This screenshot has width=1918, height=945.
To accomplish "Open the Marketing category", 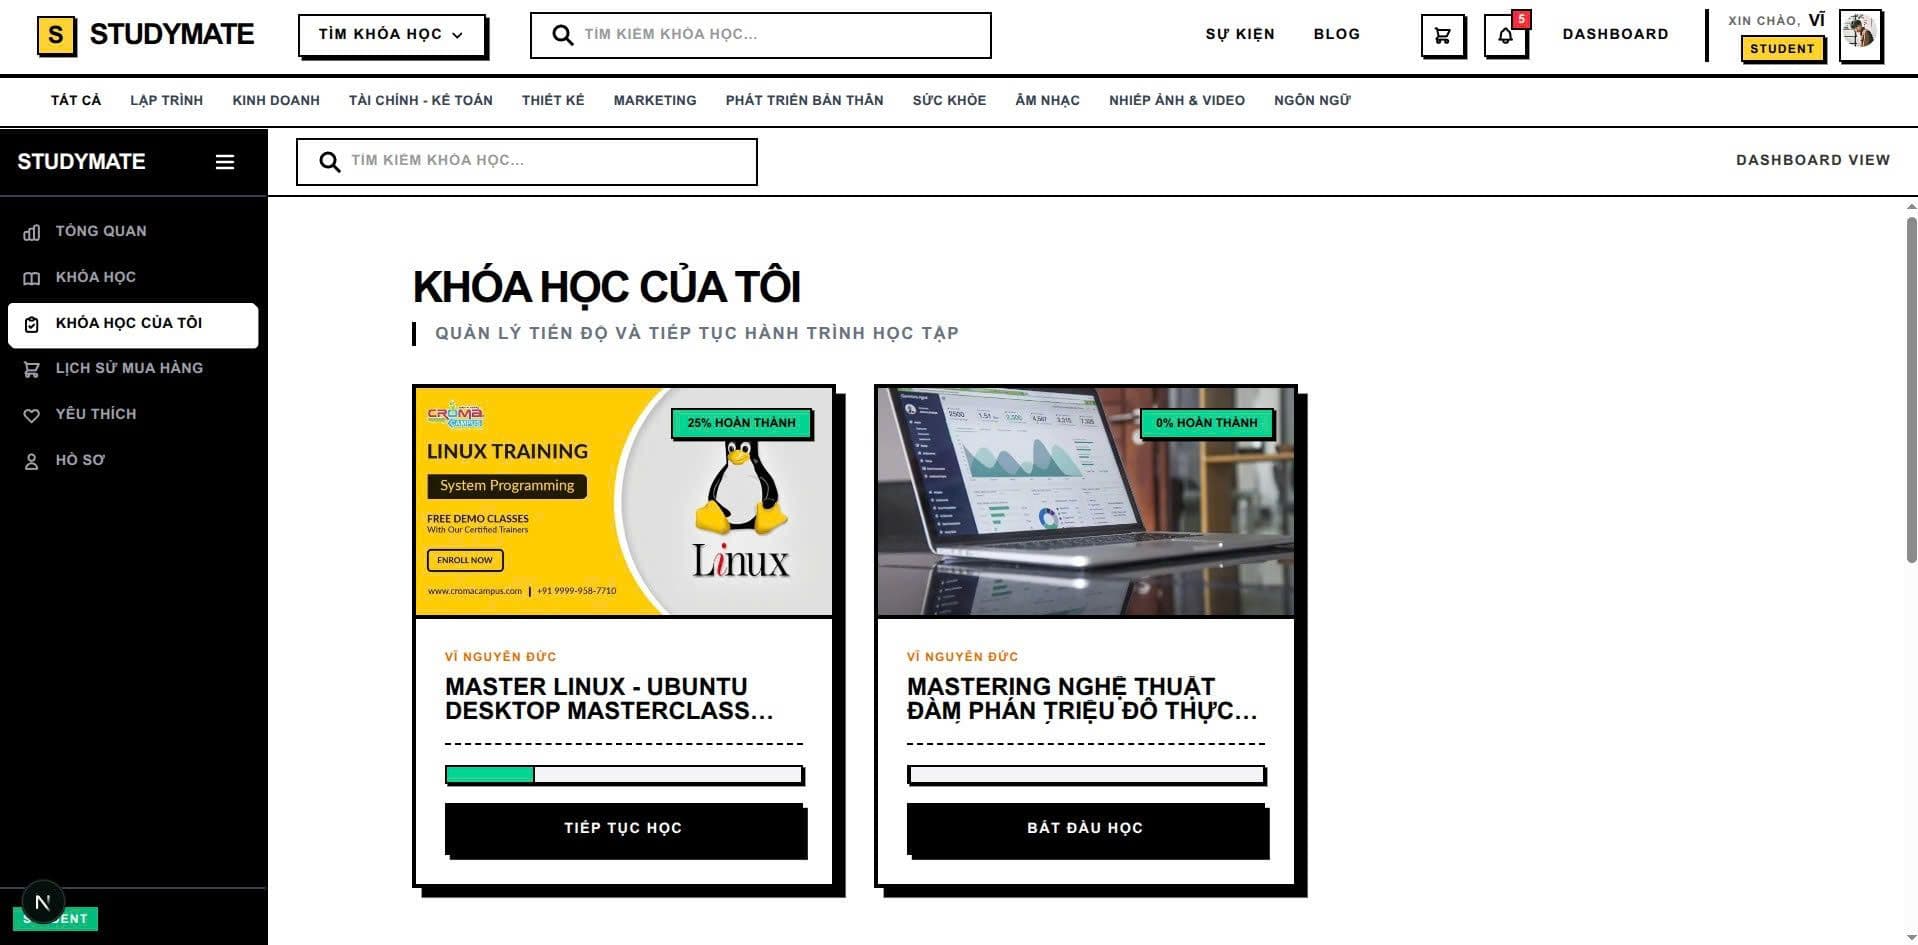I will click(655, 100).
